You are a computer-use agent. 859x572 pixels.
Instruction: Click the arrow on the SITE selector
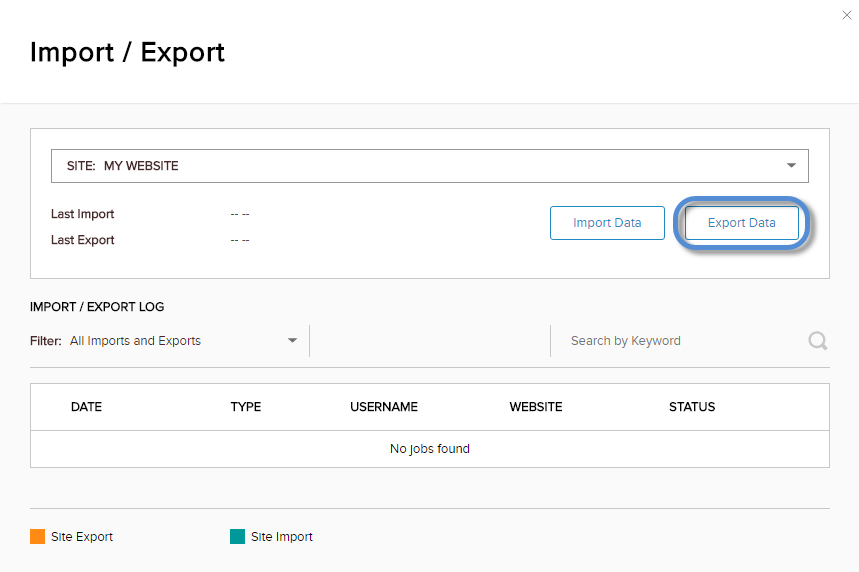pos(791,166)
